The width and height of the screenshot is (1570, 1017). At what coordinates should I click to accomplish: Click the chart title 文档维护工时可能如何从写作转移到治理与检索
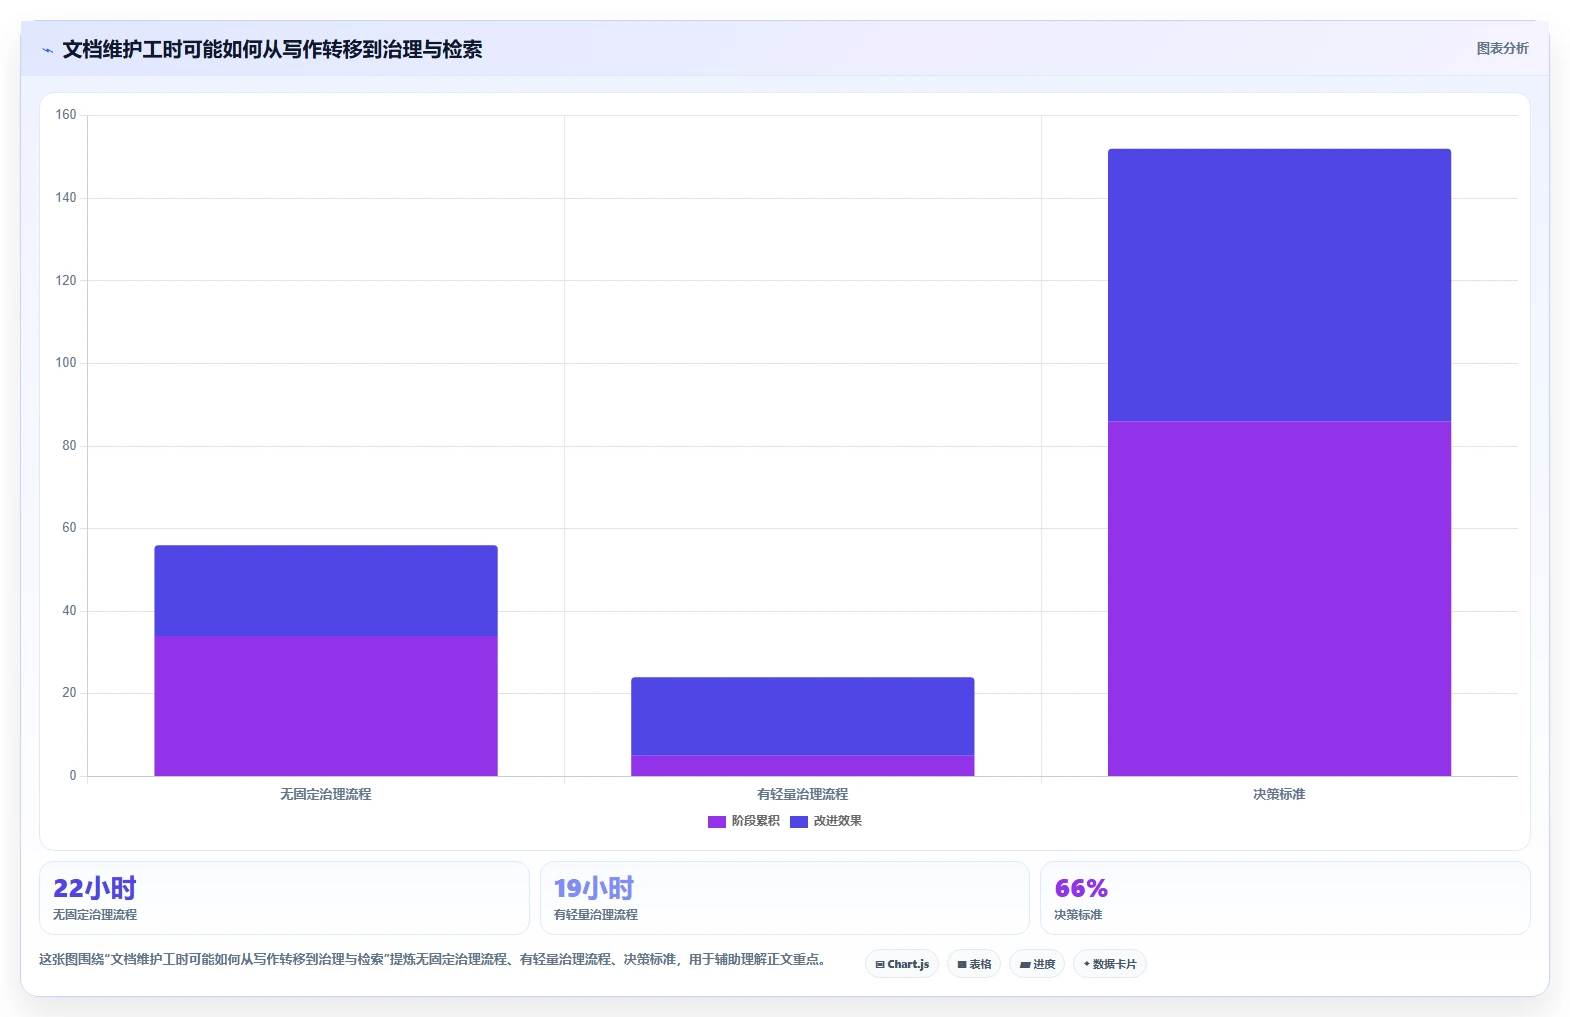click(272, 49)
